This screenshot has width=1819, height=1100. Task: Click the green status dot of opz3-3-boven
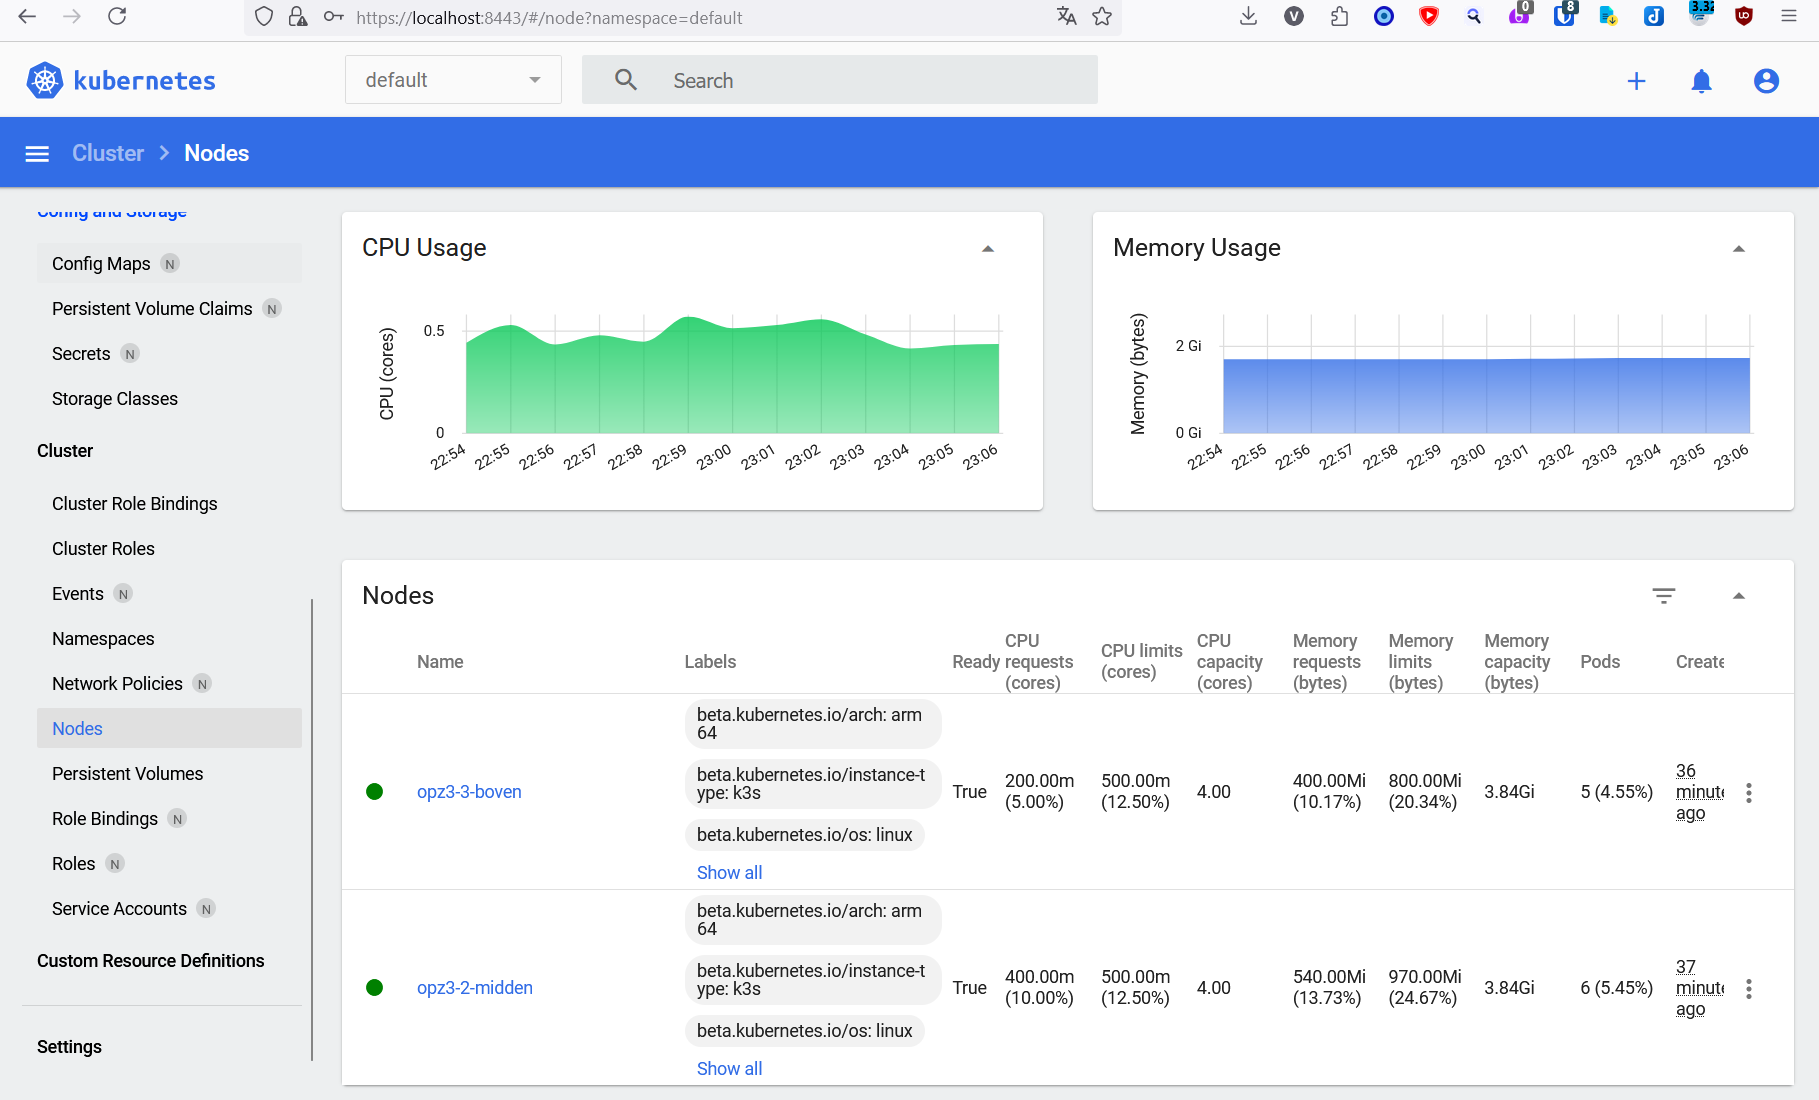(375, 792)
